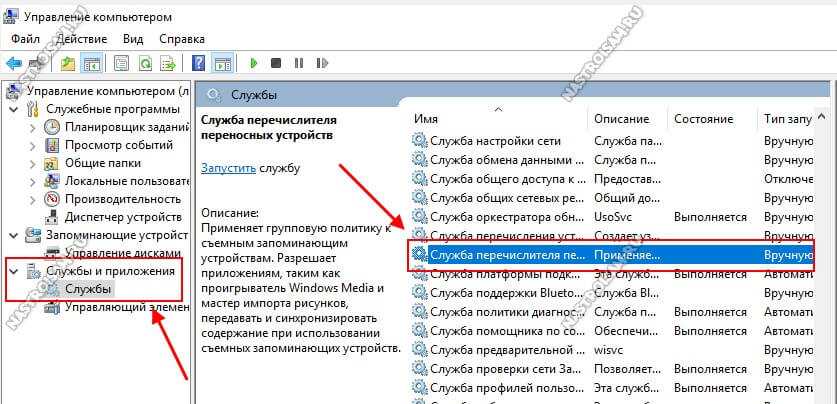Screen dimensions: 837x404
Task: Select the row Служба перечисления устройств
Action: click(x=613, y=235)
